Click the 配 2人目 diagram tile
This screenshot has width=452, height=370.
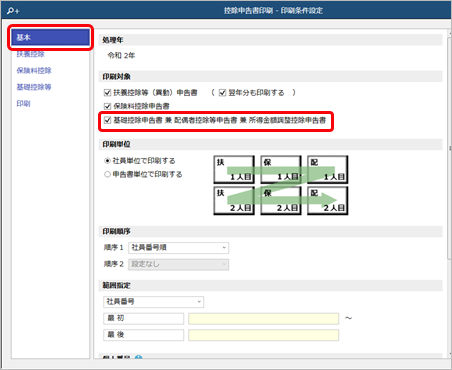(x=328, y=201)
